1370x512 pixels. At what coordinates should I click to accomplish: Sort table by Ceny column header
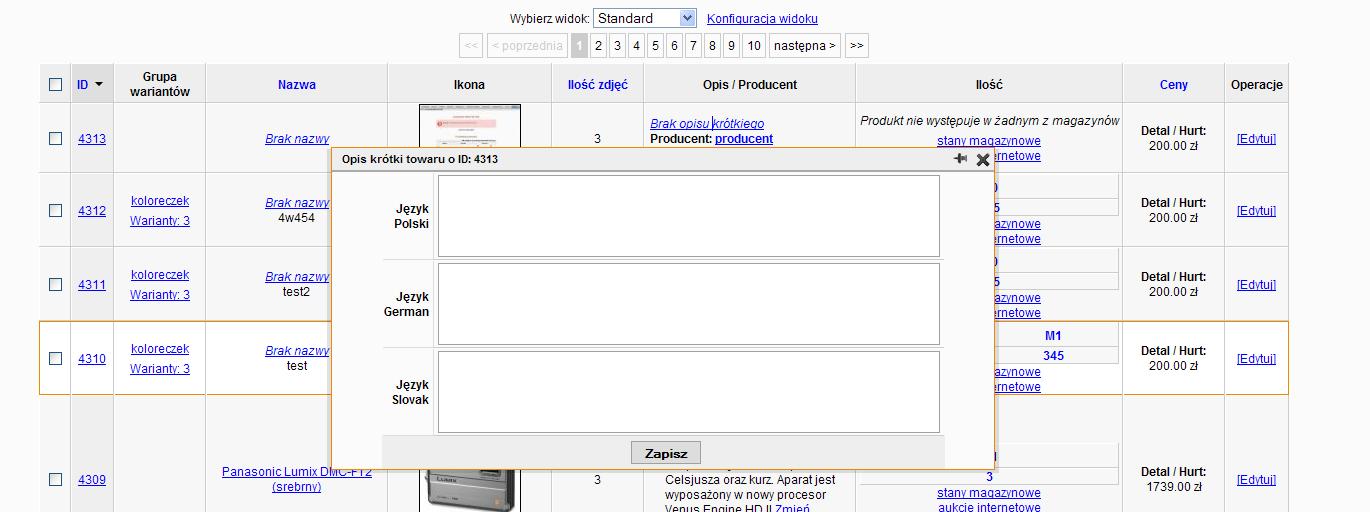click(x=1173, y=85)
